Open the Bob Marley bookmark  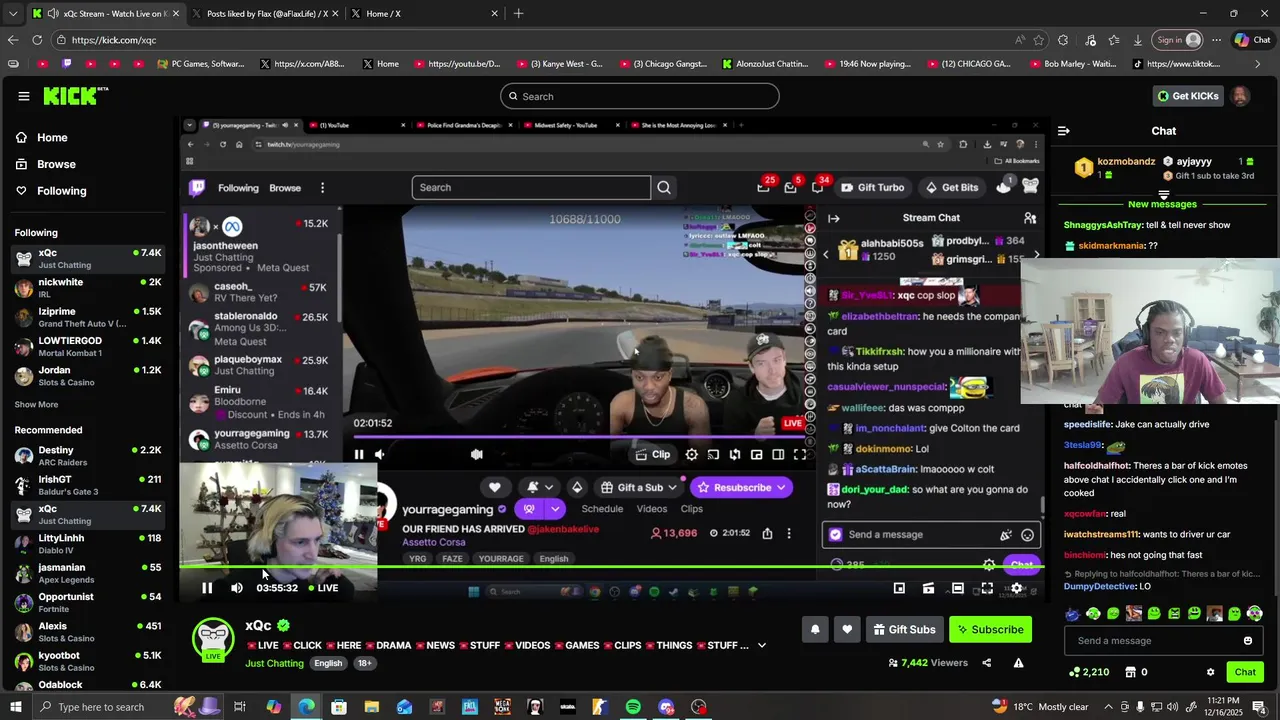[x=1072, y=64]
